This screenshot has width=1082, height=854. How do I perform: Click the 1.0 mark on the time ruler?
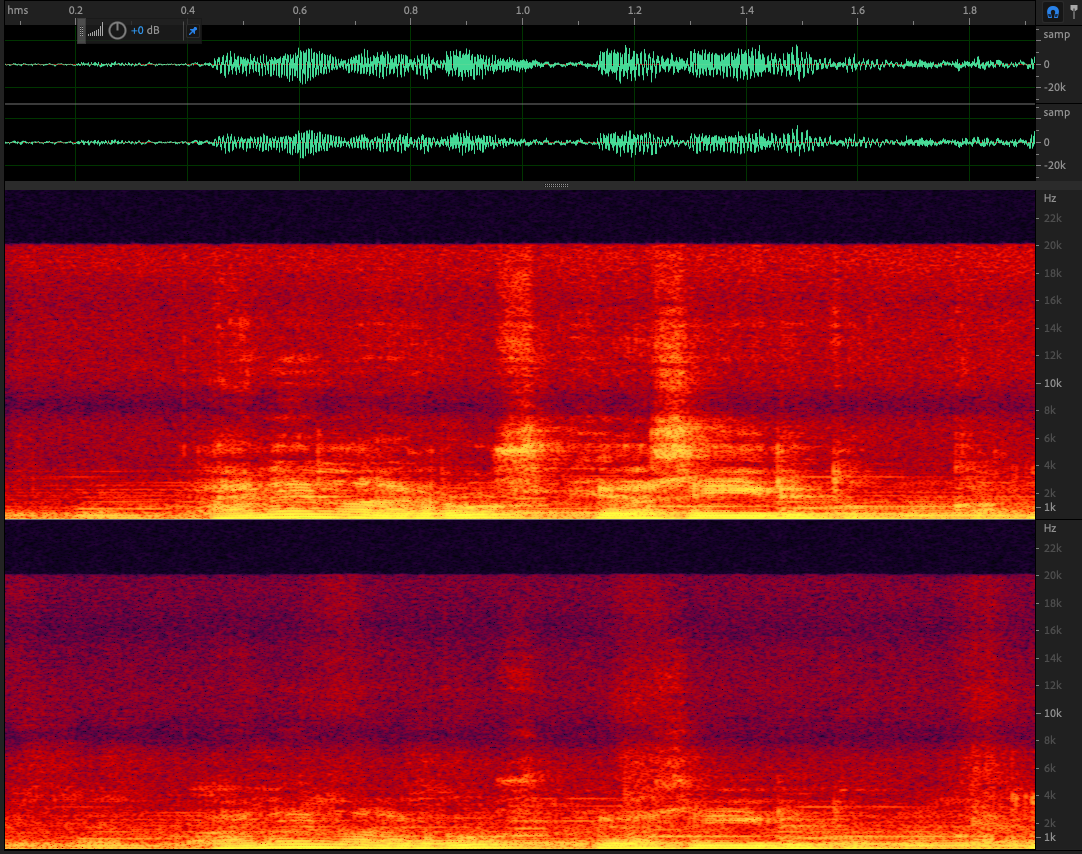tap(522, 10)
